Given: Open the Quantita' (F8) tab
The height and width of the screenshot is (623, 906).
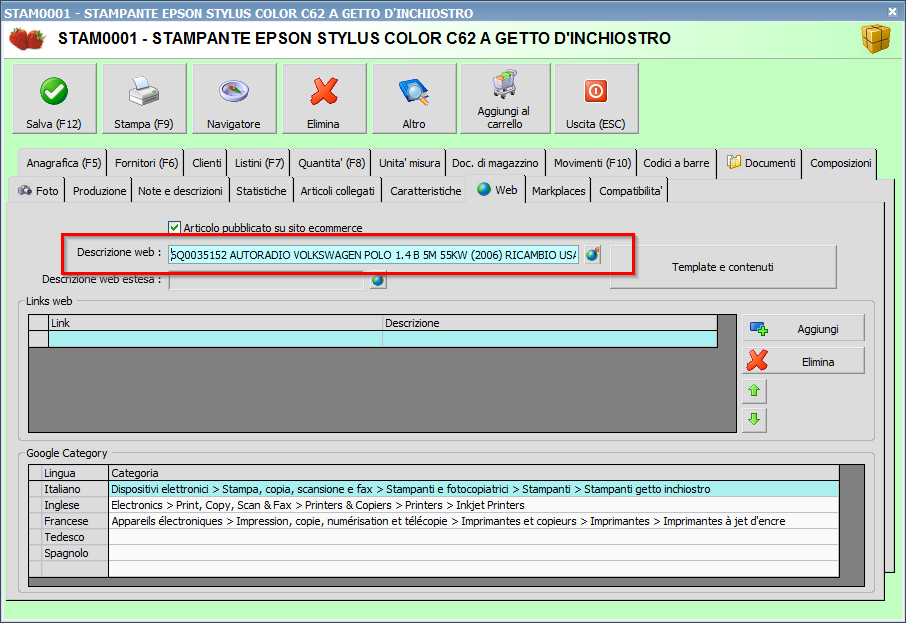Looking at the screenshot, I should (332, 164).
